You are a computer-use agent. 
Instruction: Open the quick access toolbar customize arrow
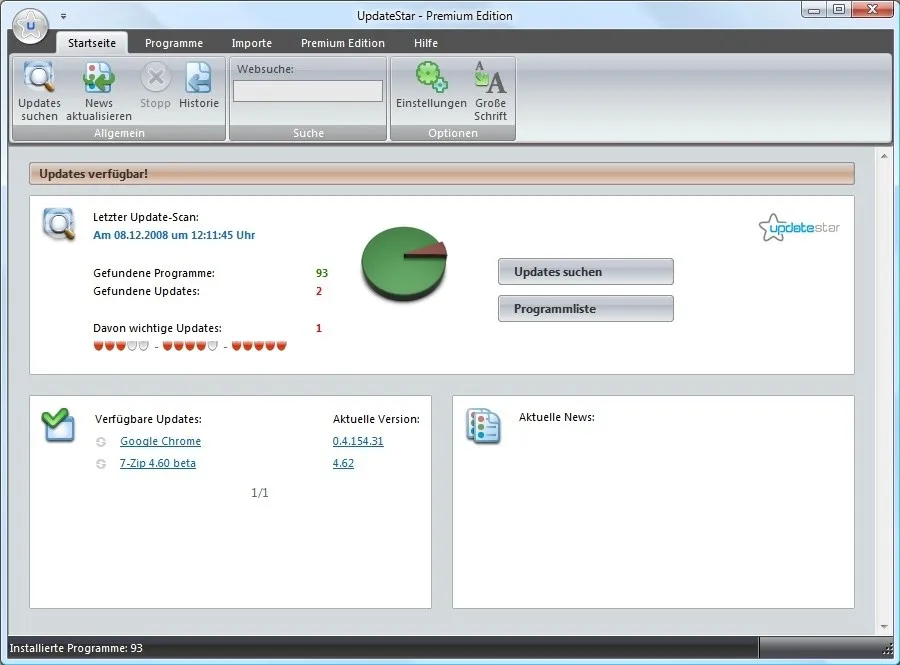(64, 16)
